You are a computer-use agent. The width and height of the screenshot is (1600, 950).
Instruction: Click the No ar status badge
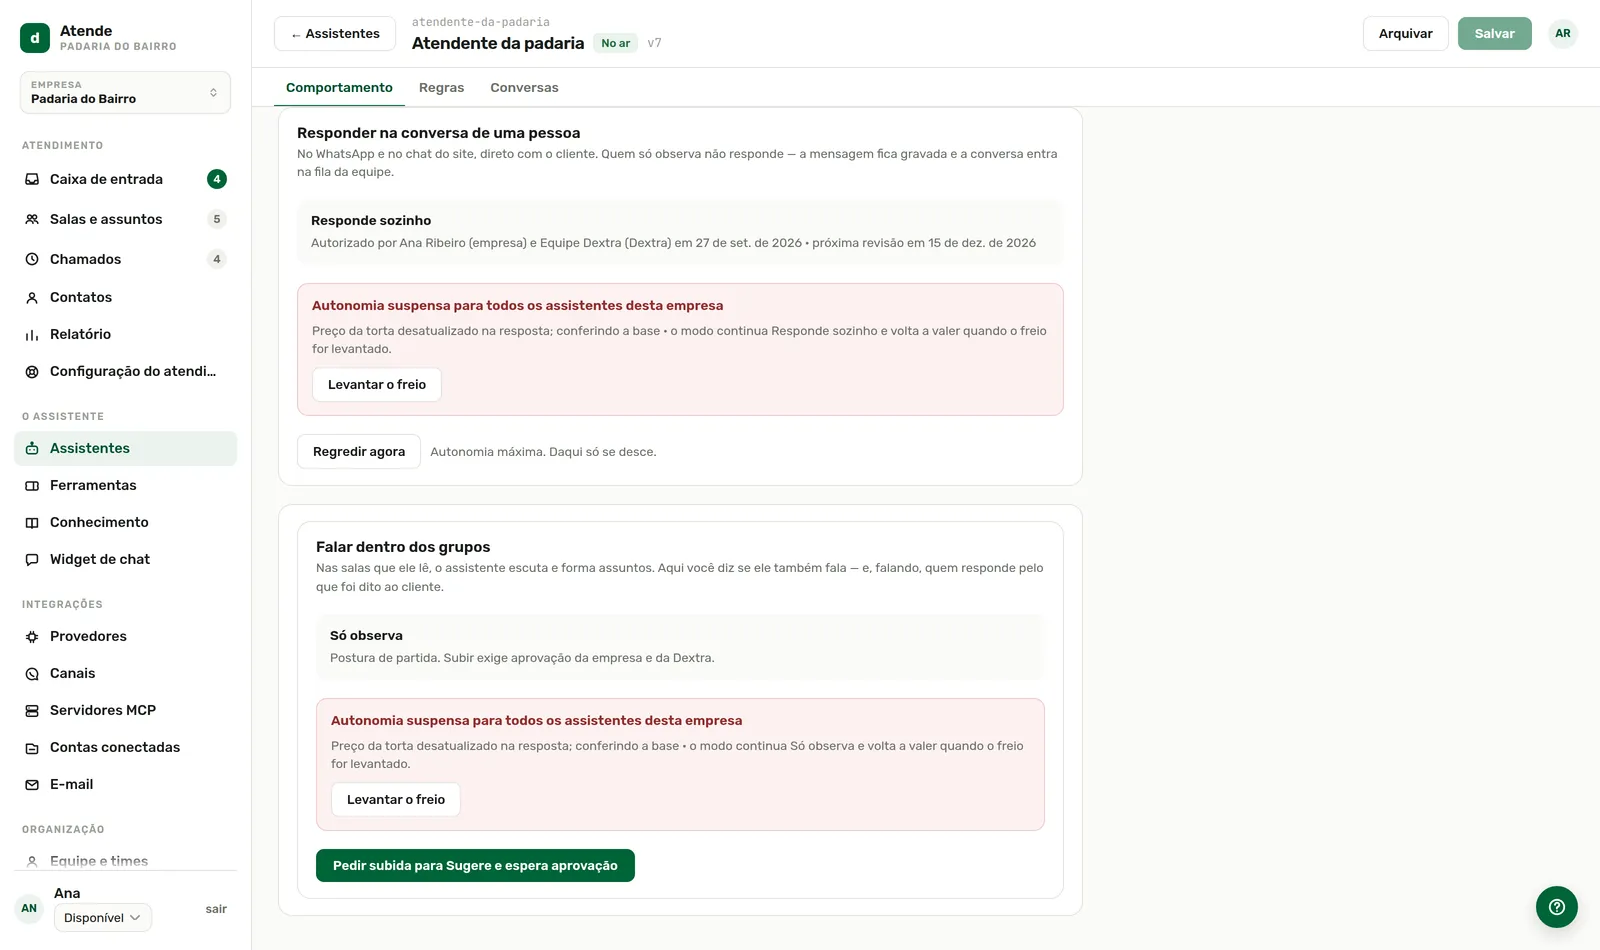click(x=616, y=43)
